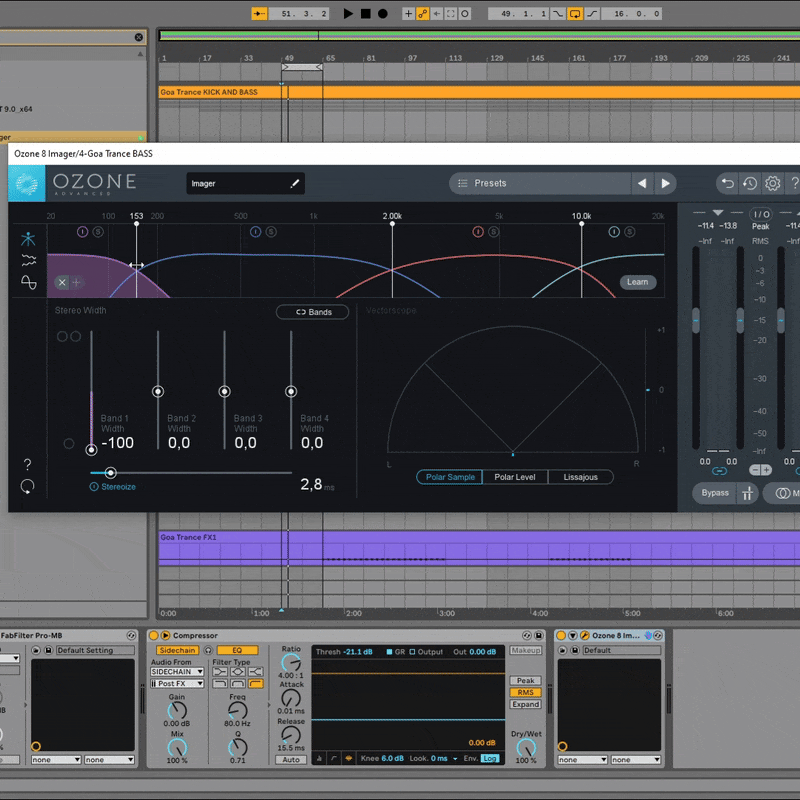
Task: Click the Bypass button in Ozone
Action: (x=715, y=493)
